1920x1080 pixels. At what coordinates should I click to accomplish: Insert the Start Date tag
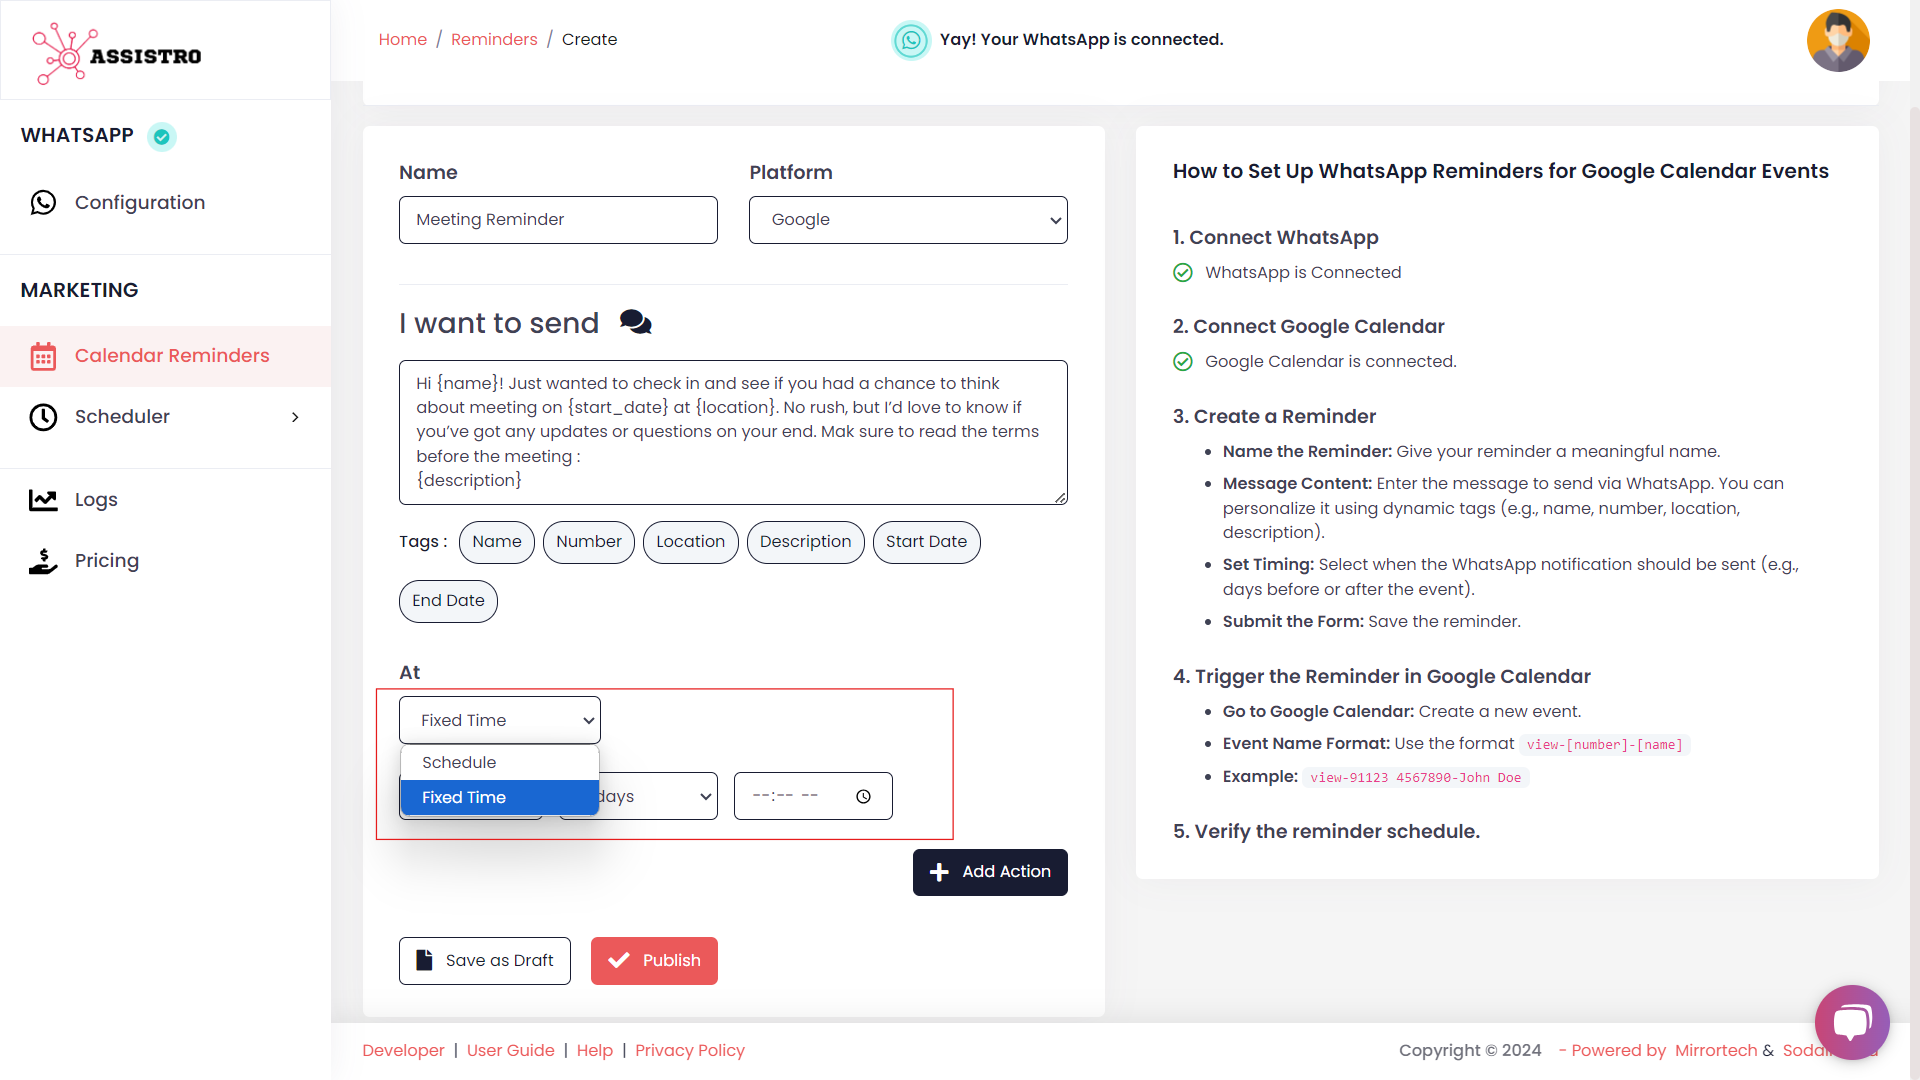pyautogui.click(x=925, y=542)
